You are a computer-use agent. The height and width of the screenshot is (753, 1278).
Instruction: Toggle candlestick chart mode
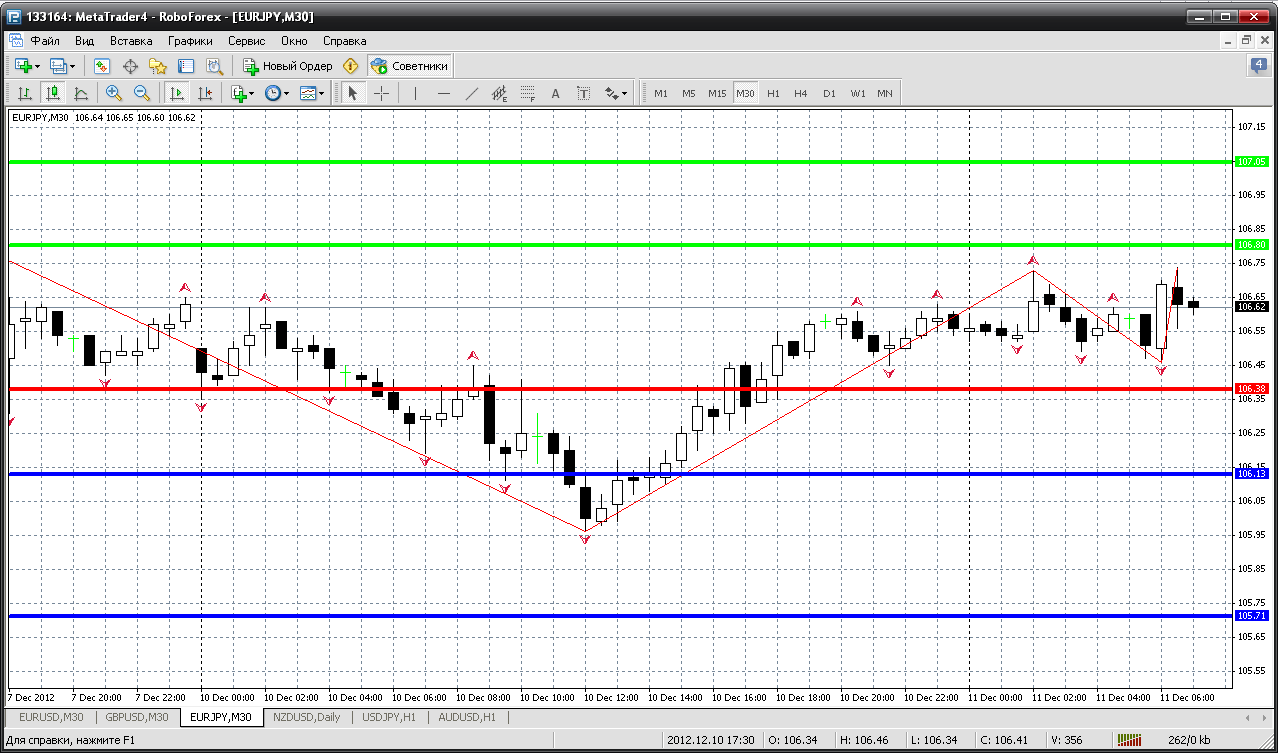coord(53,93)
